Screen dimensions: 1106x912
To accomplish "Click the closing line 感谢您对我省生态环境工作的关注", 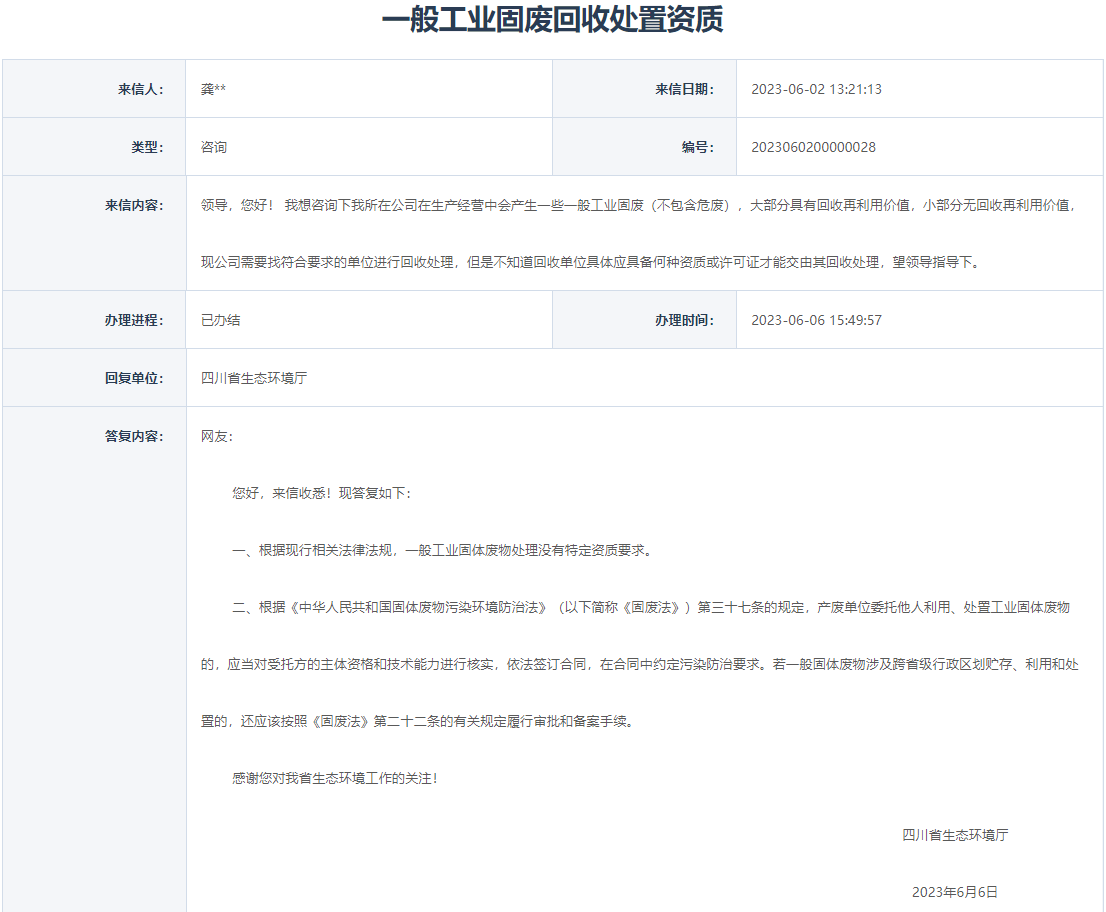I will [335, 777].
